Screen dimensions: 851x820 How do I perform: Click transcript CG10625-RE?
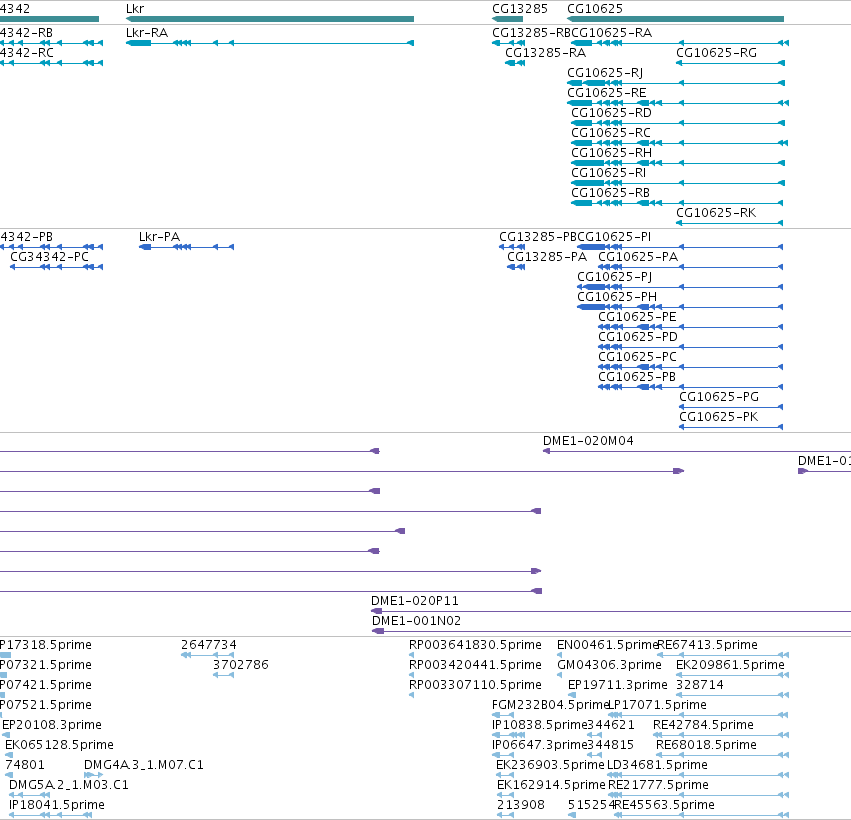pyautogui.click(x=678, y=103)
